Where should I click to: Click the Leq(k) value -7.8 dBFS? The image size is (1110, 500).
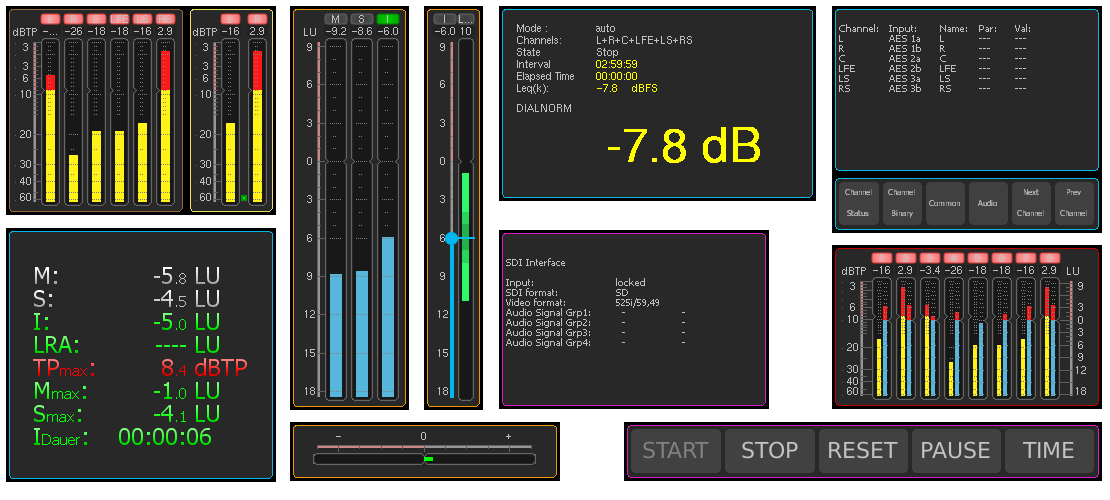tap(626, 89)
